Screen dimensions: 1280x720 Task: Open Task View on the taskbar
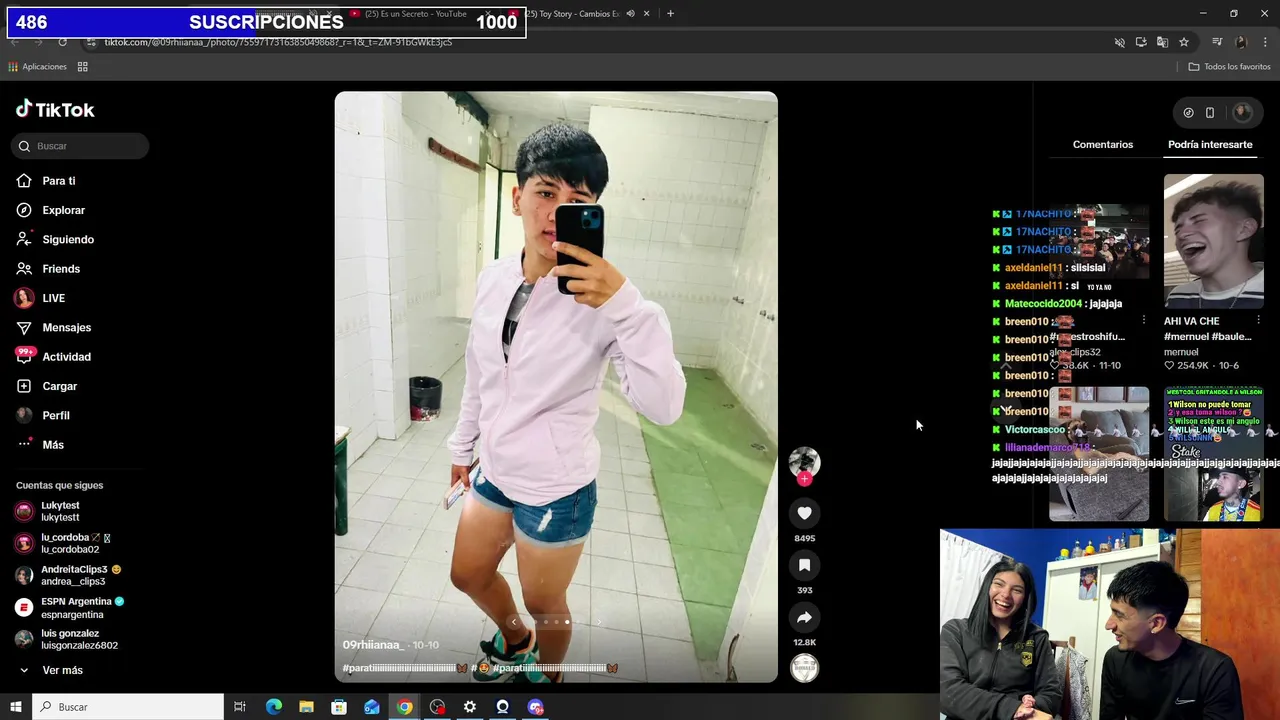pos(240,707)
